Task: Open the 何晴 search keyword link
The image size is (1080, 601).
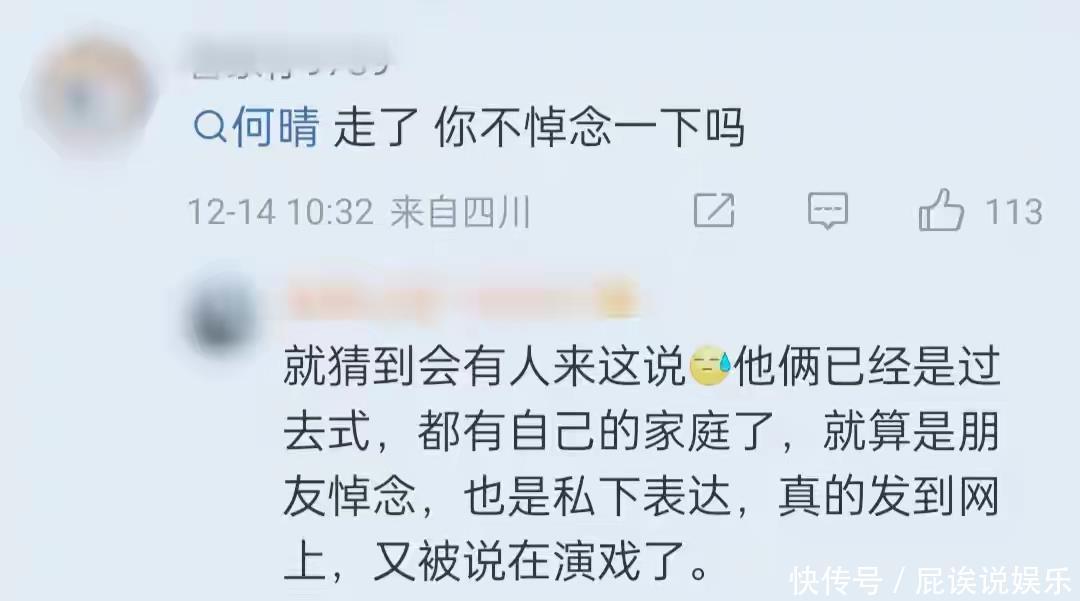Action: (x=276, y=127)
